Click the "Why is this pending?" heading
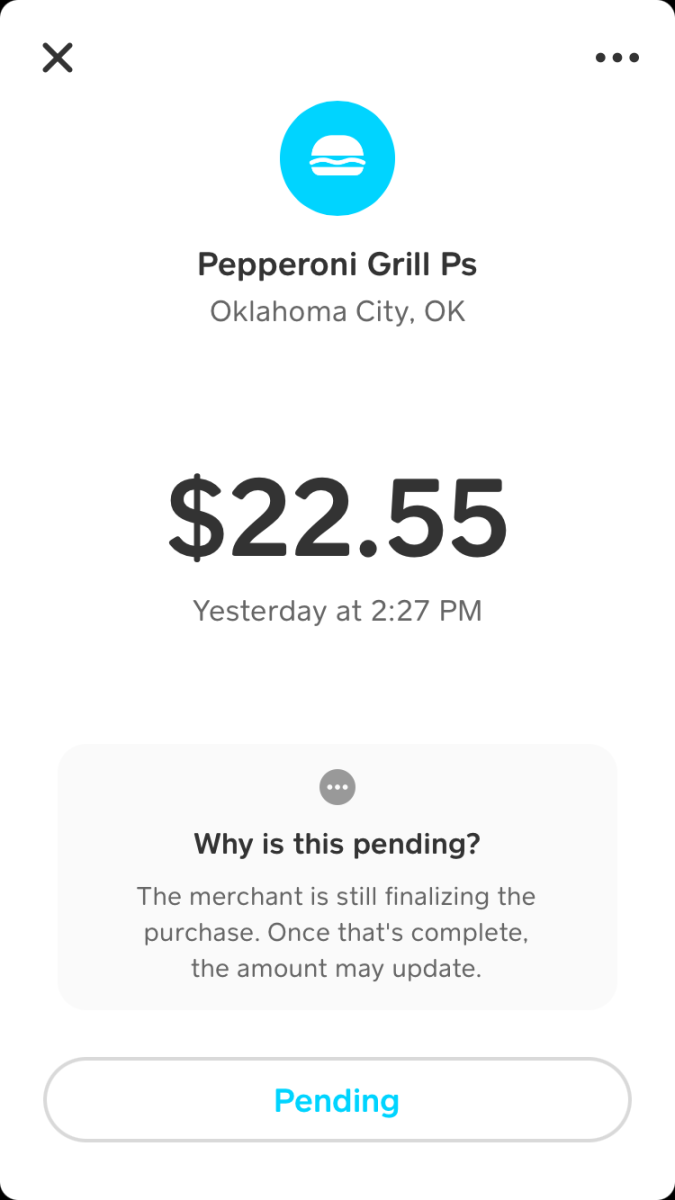 (337, 844)
